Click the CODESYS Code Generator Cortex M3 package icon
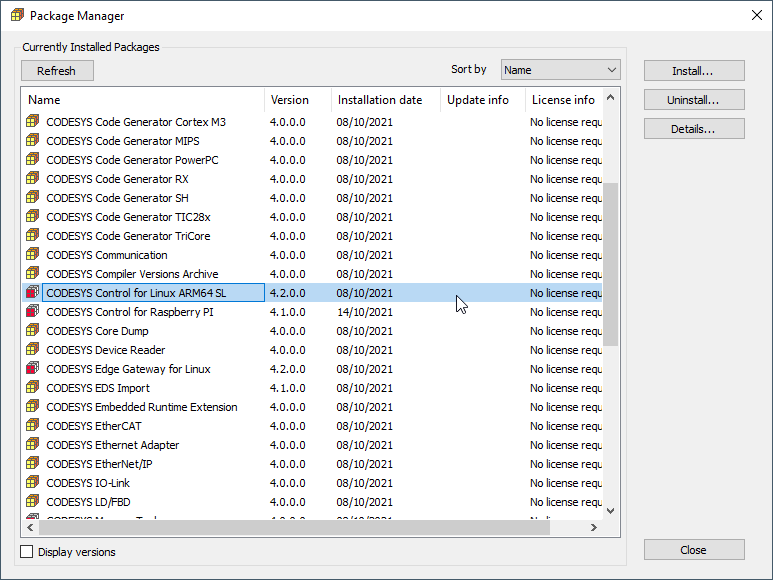 33,122
